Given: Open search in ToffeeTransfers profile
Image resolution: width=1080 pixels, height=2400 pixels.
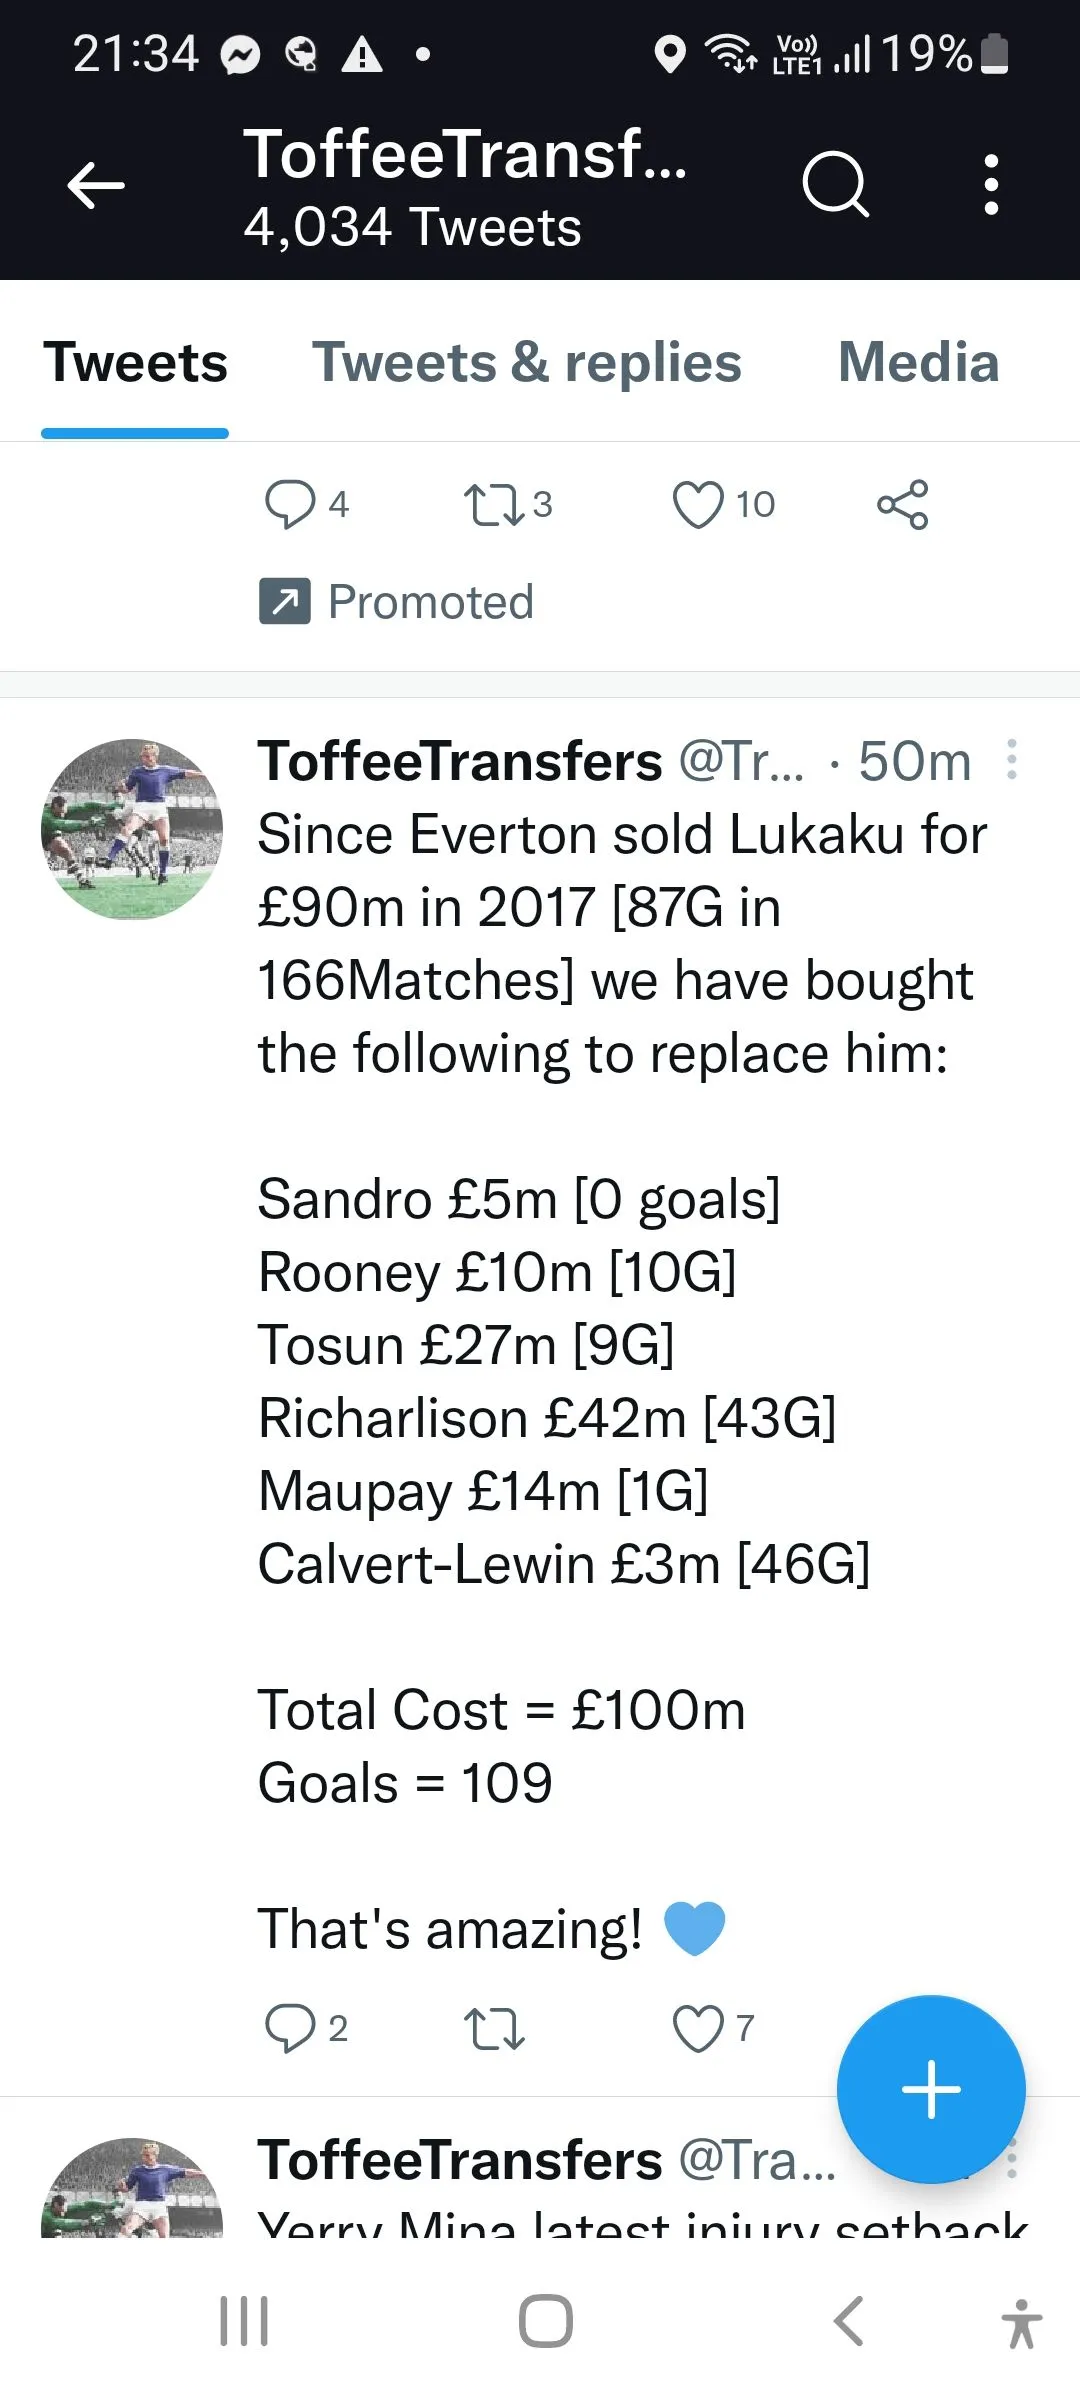Looking at the screenshot, I should click(x=835, y=185).
